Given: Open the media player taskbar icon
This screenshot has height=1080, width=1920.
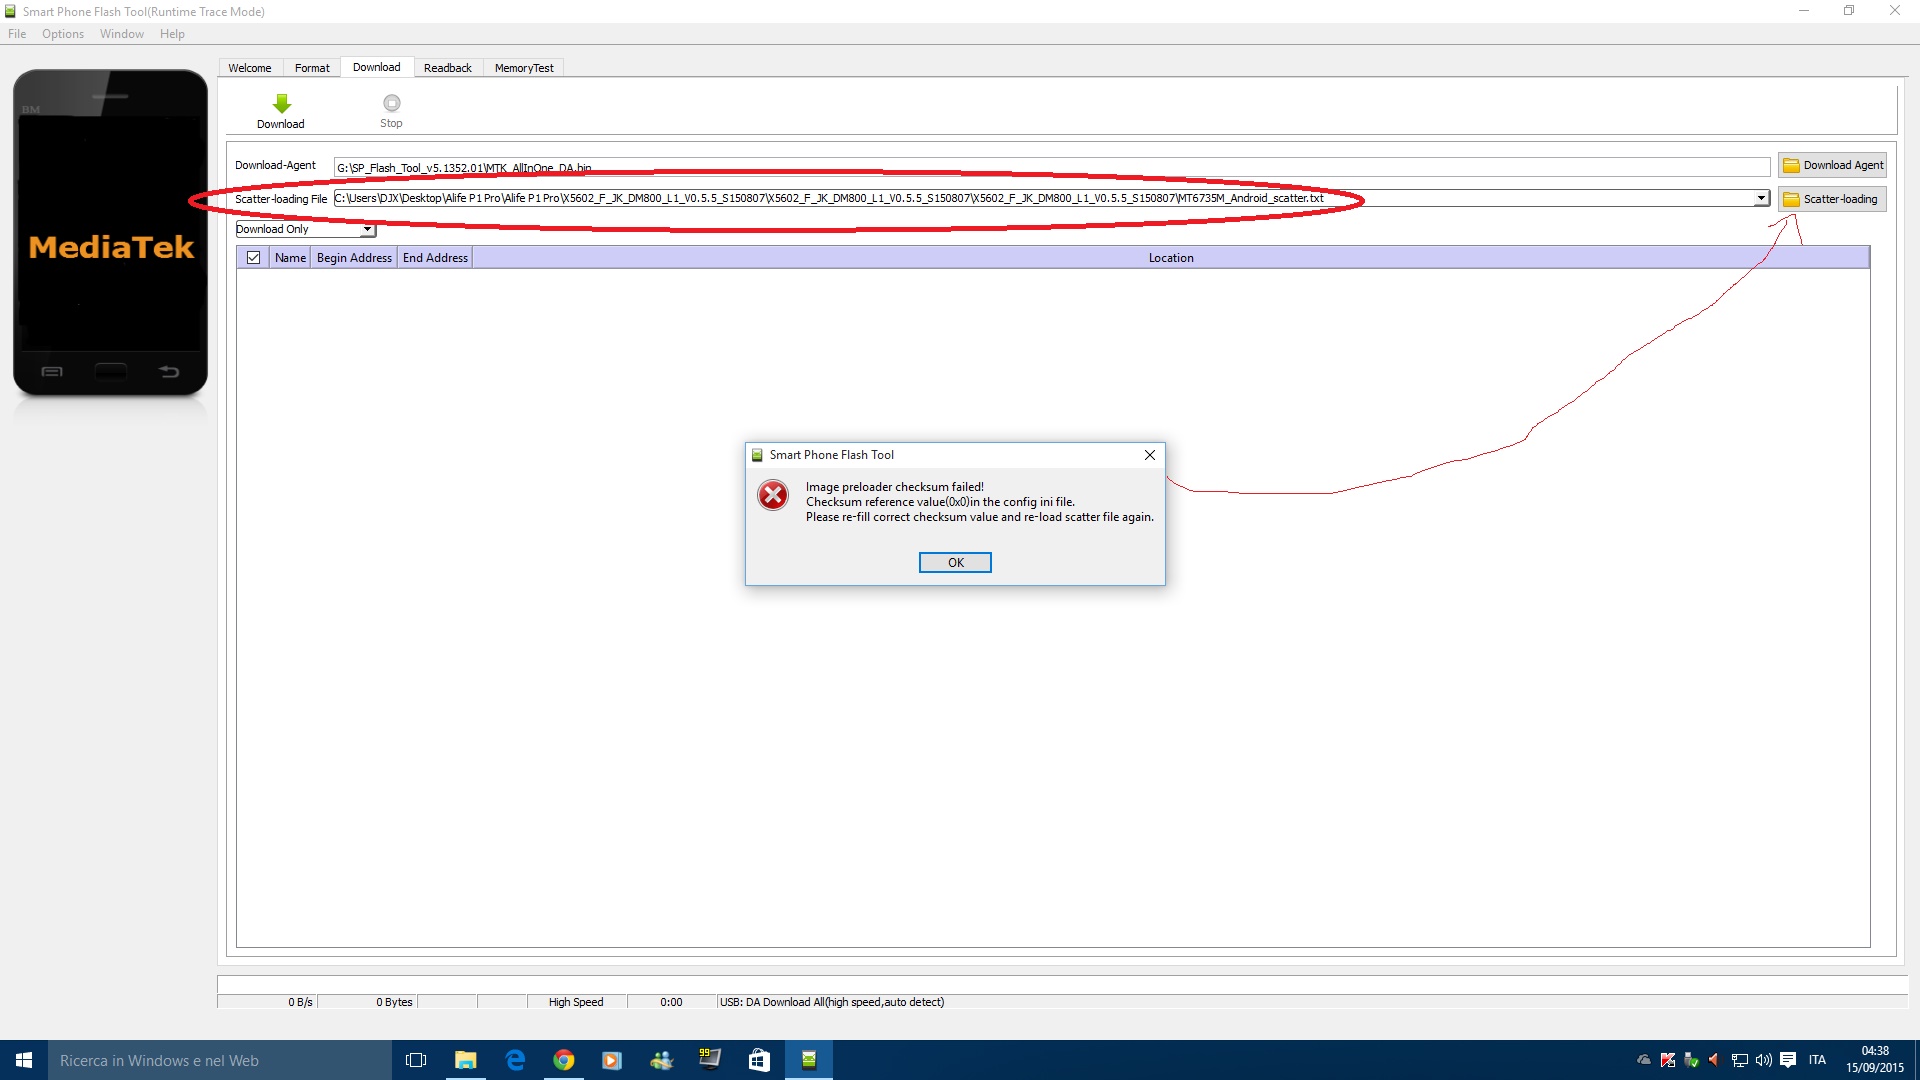Looking at the screenshot, I should tap(612, 1060).
